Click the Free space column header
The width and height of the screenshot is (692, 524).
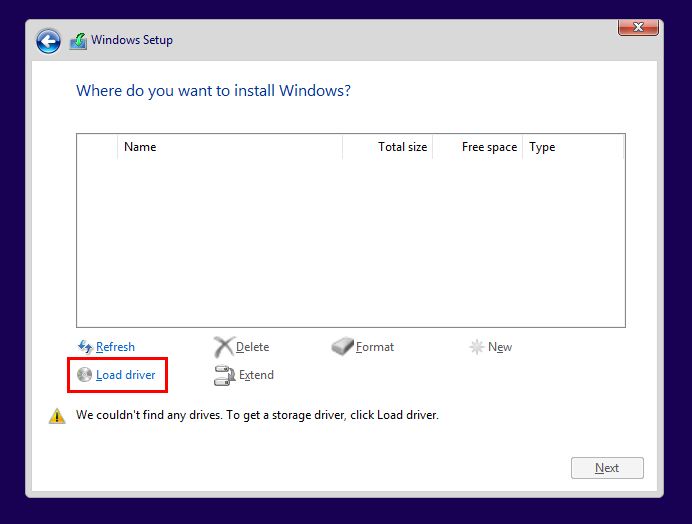coord(489,147)
